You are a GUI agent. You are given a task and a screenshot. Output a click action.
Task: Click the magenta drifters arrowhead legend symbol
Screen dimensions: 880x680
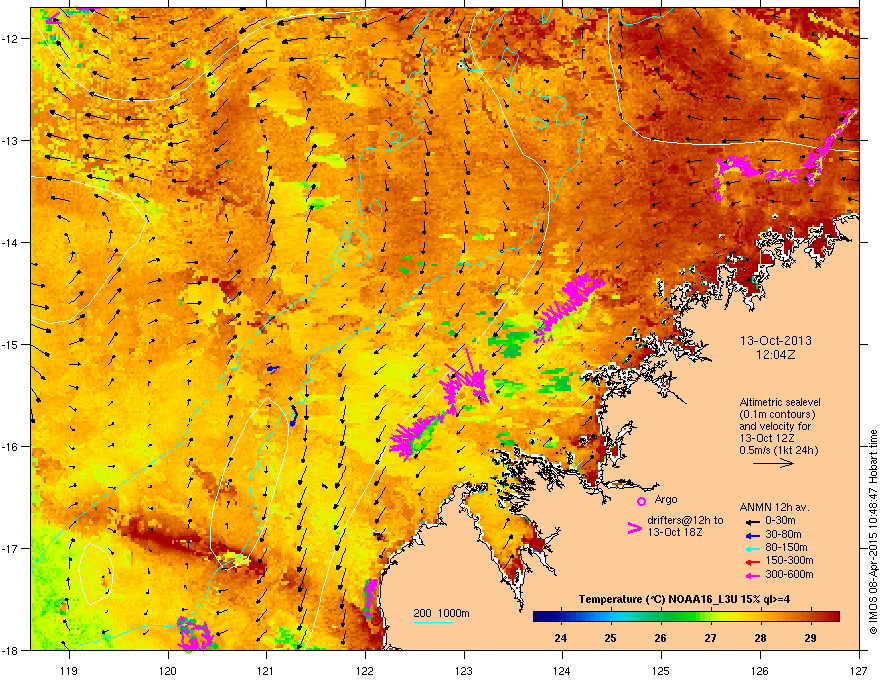(634, 528)
